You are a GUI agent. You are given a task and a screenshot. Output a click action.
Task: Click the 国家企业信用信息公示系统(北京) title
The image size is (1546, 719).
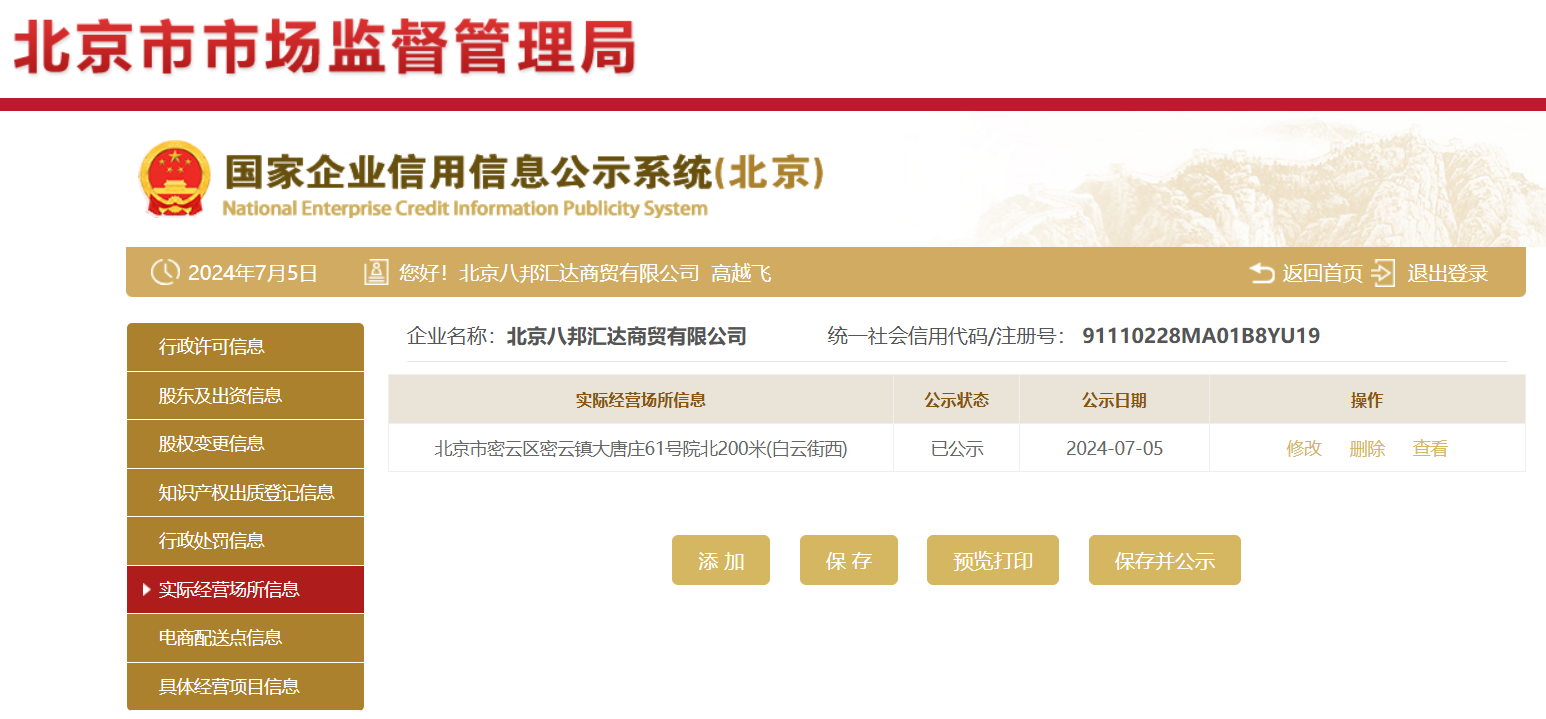click(x=524, y=172)
